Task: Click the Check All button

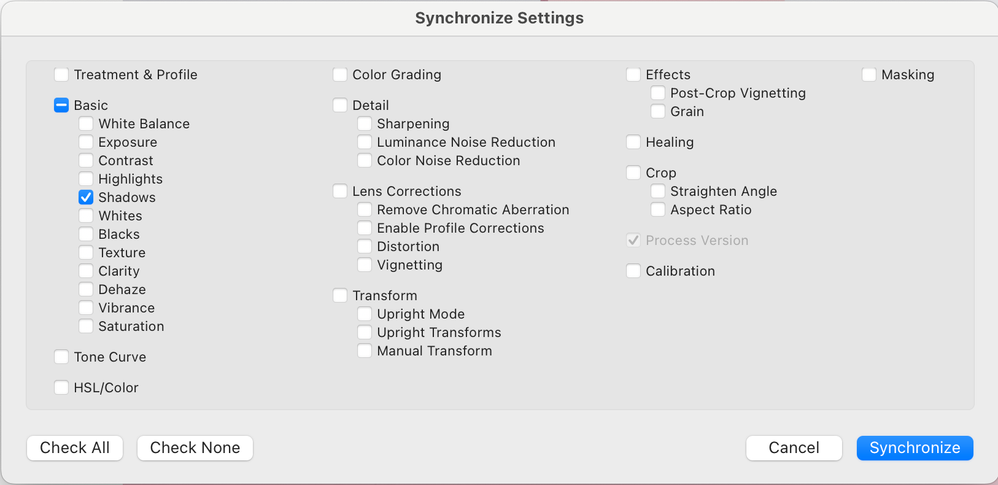Action: [x=75, y=448]
